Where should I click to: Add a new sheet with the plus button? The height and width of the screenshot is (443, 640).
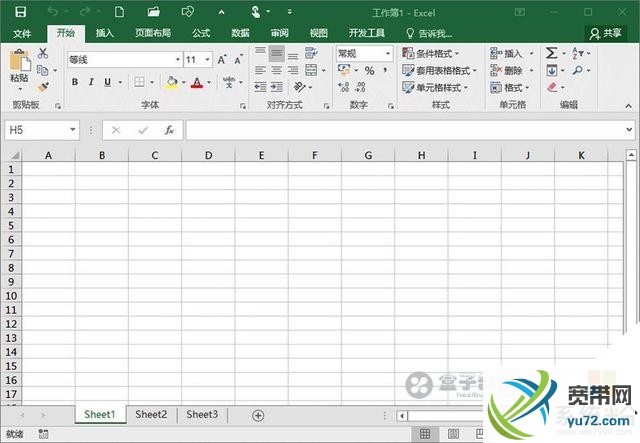pyautogui.click(x=258, y=416)
